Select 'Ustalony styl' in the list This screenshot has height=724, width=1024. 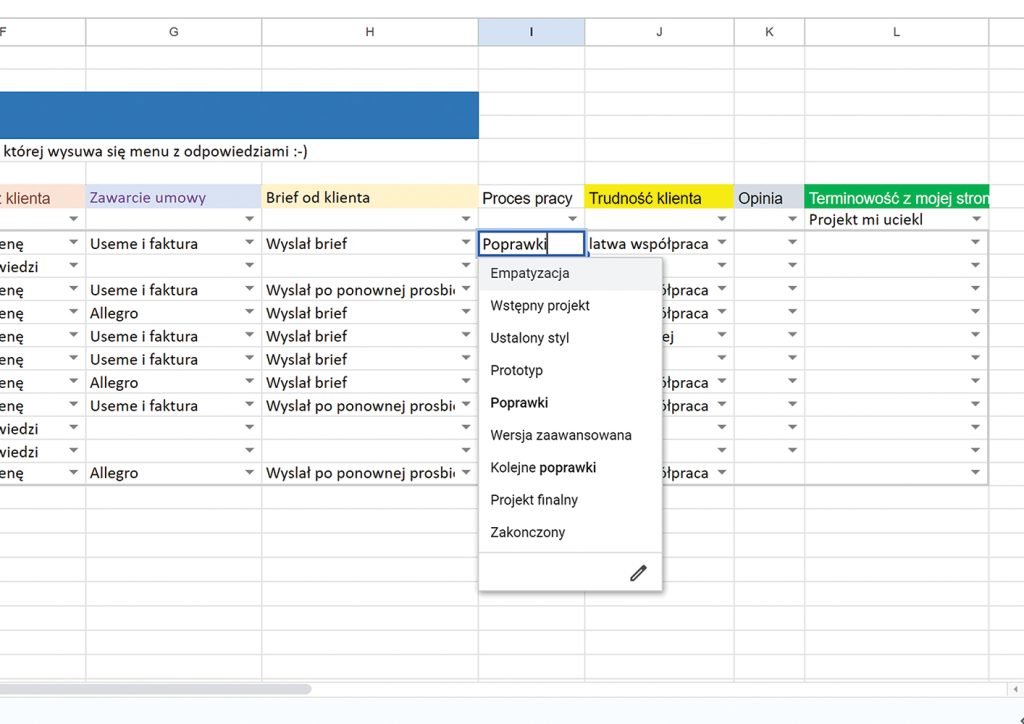click(530, 338)
